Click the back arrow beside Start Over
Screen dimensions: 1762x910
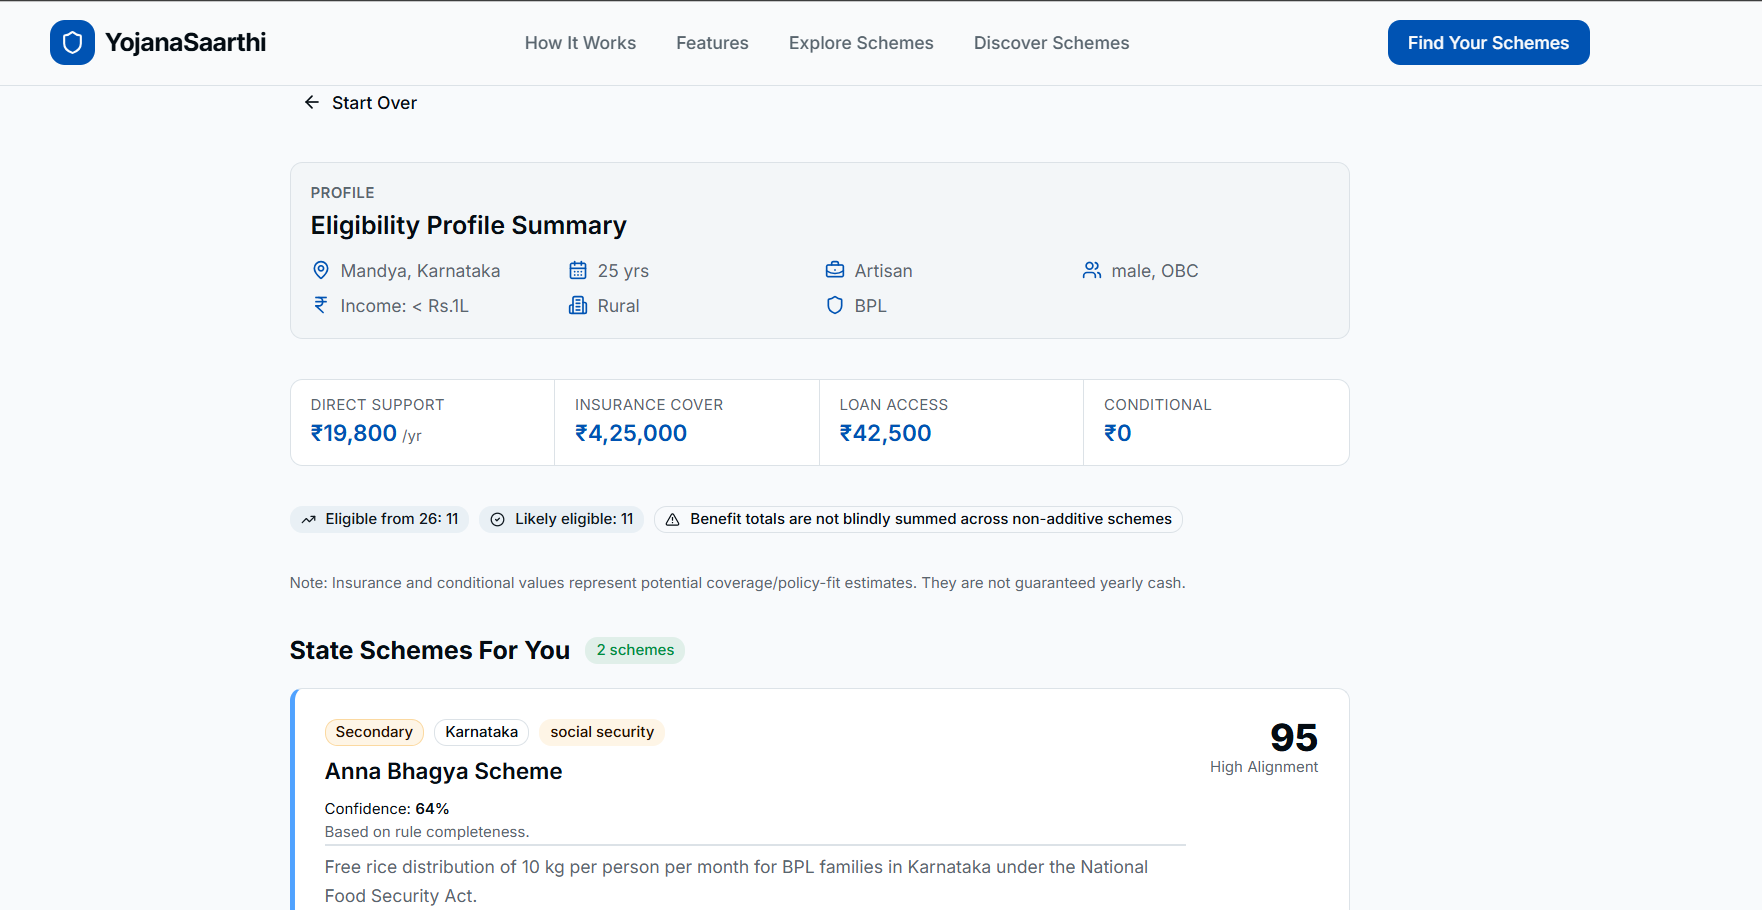coord(312,102)
